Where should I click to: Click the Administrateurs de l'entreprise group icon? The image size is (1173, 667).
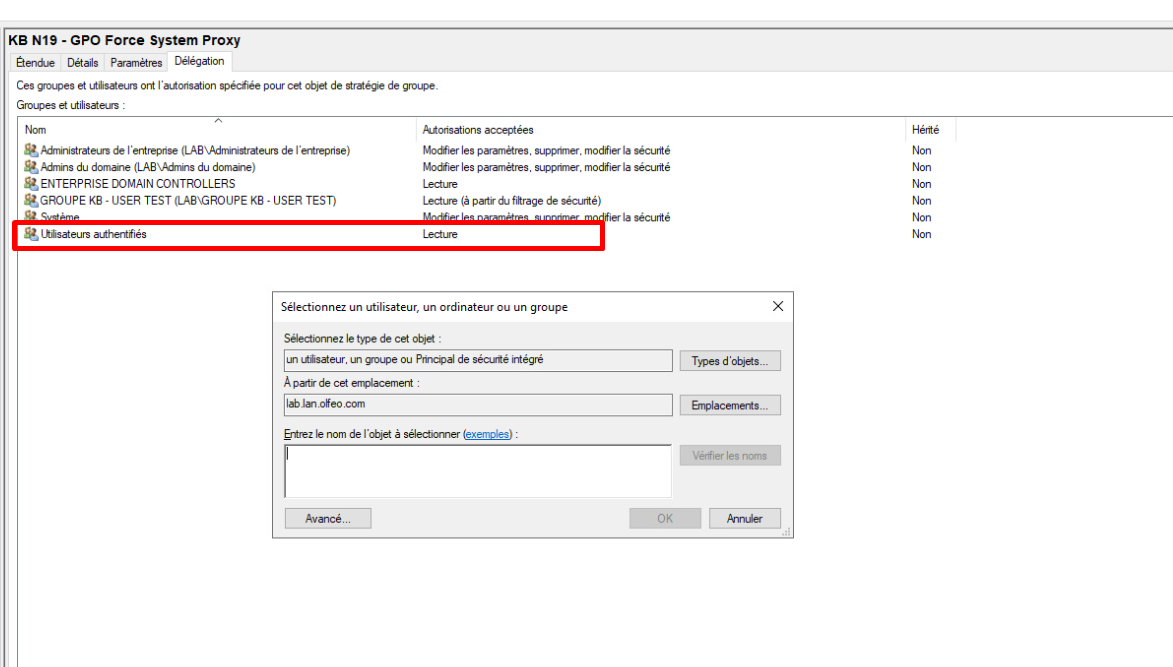(x=31, y=150)
